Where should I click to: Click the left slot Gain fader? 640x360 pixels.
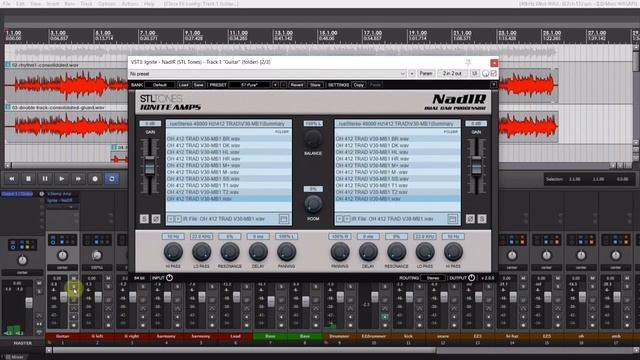pyautogui.click(x=150, y=167)
